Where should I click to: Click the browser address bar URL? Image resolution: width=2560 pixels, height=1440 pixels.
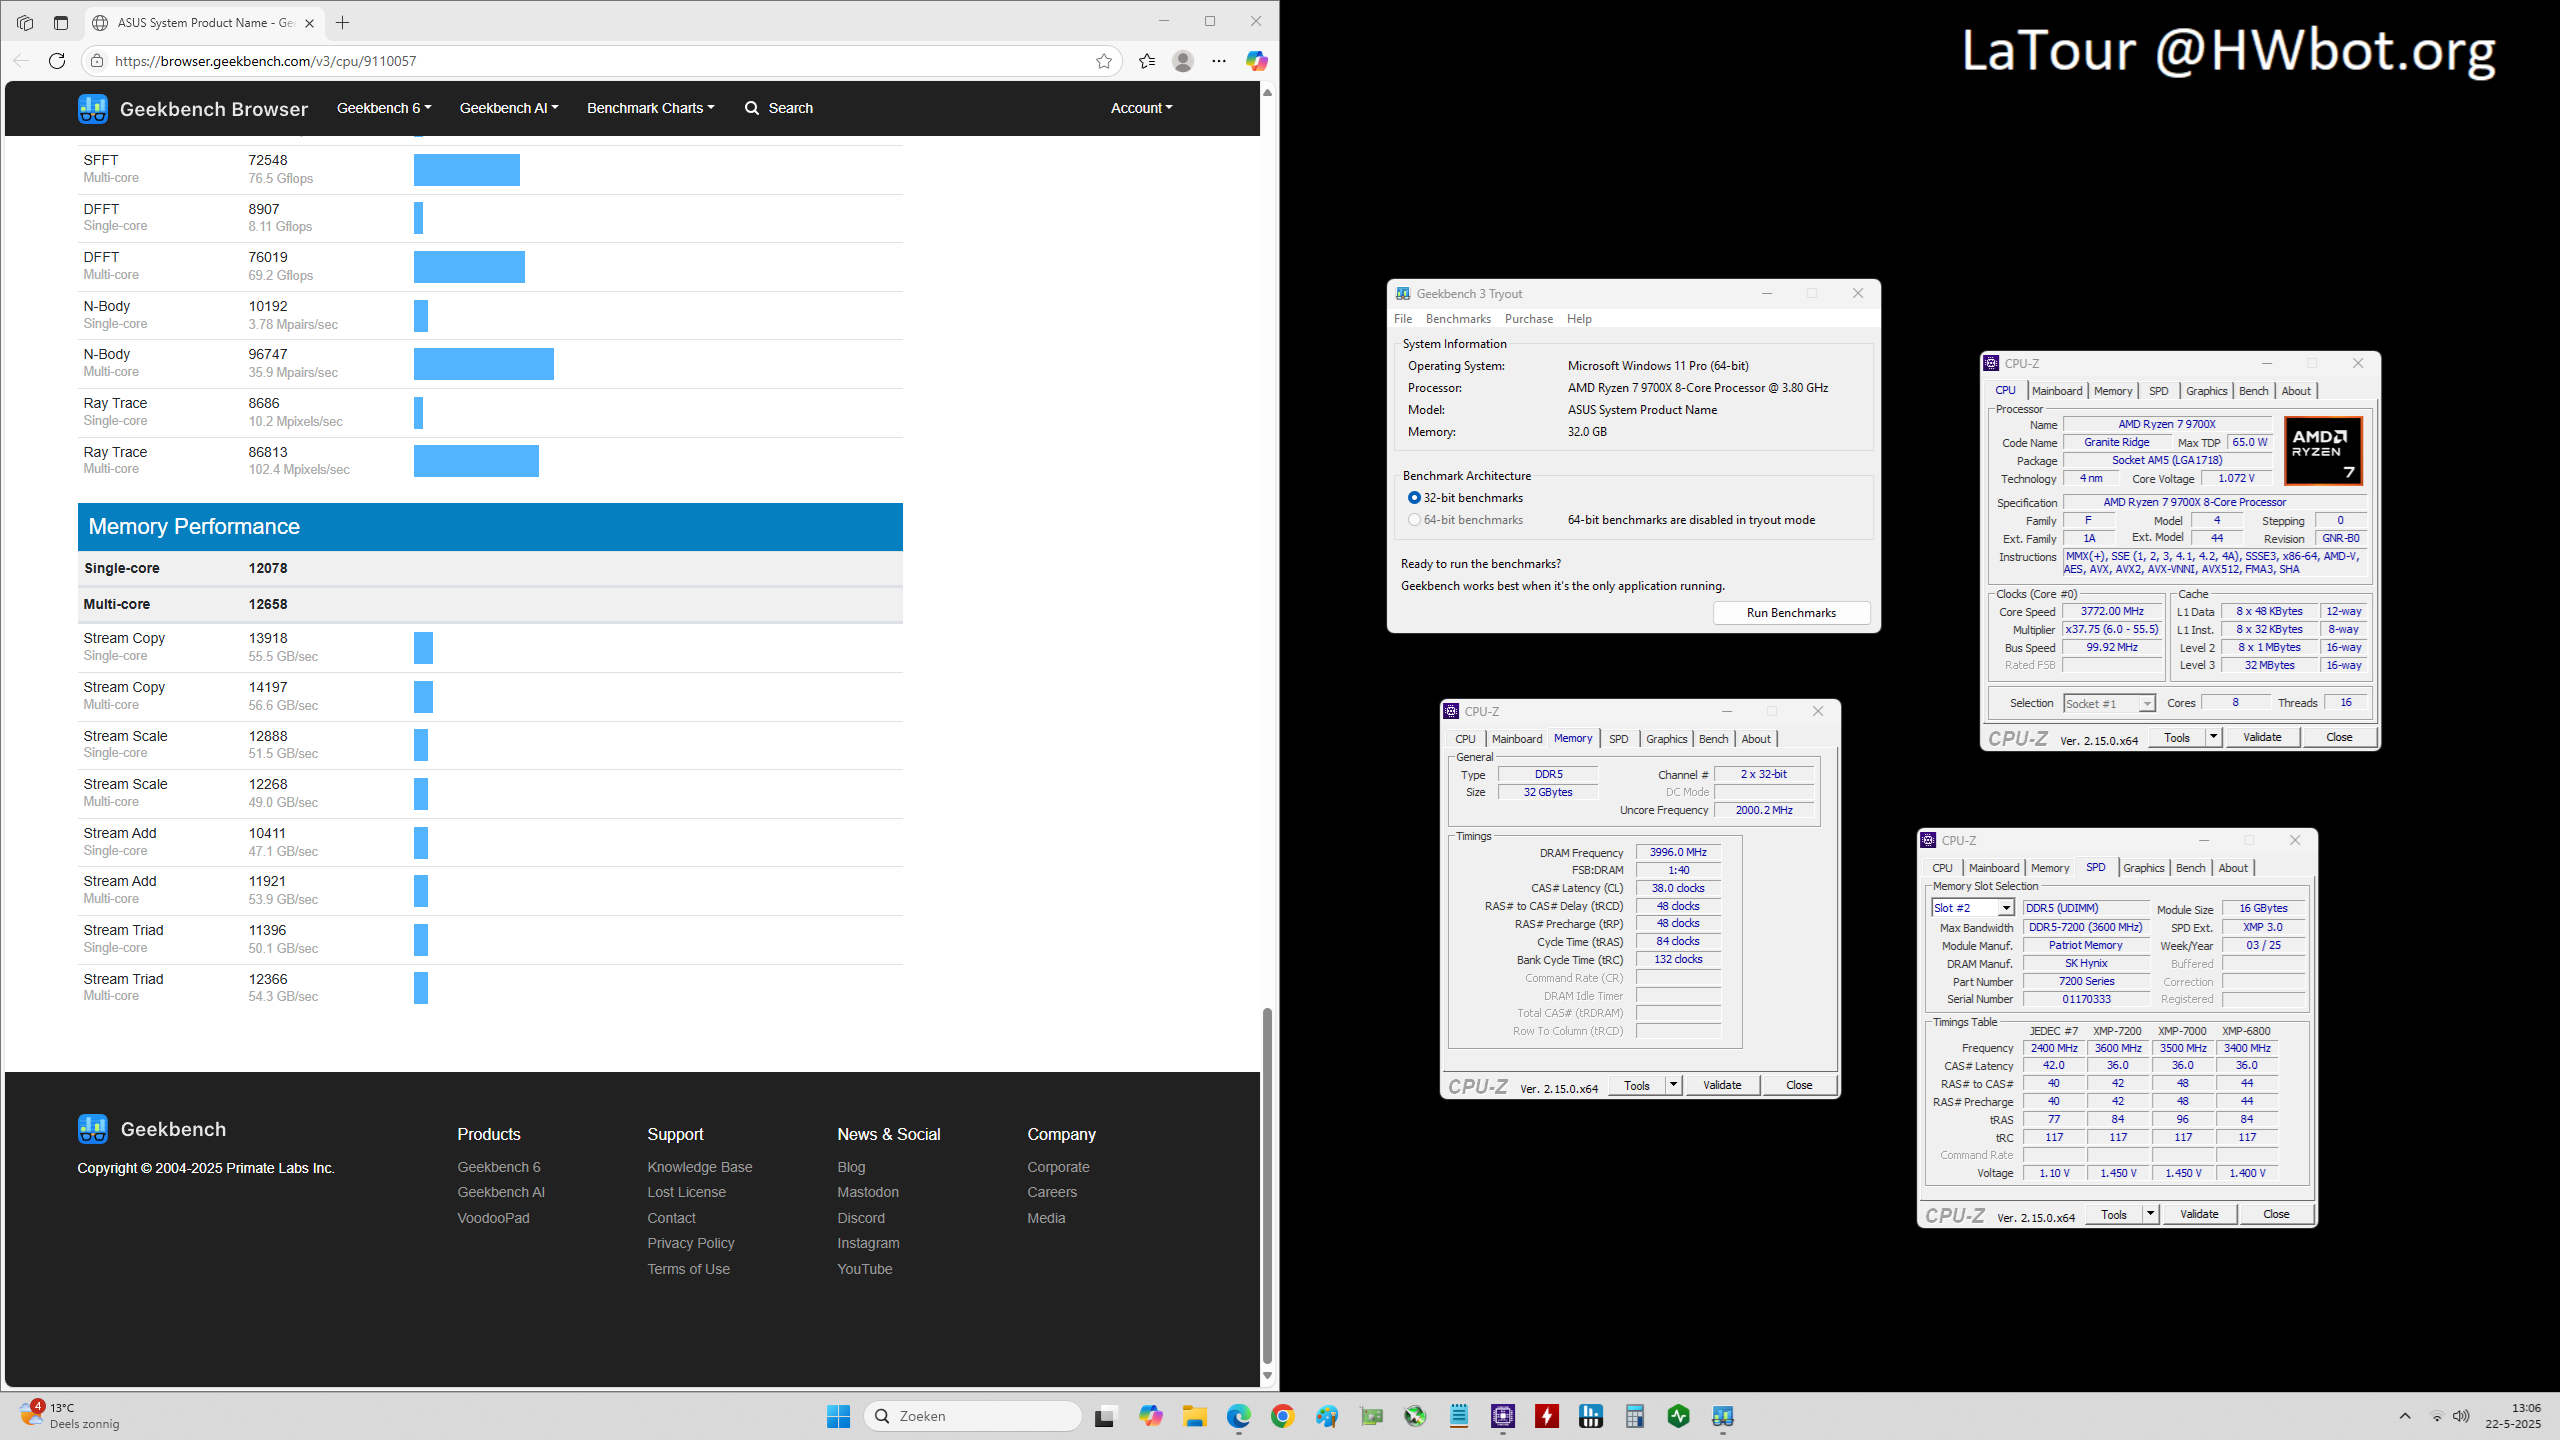[265, 61]
